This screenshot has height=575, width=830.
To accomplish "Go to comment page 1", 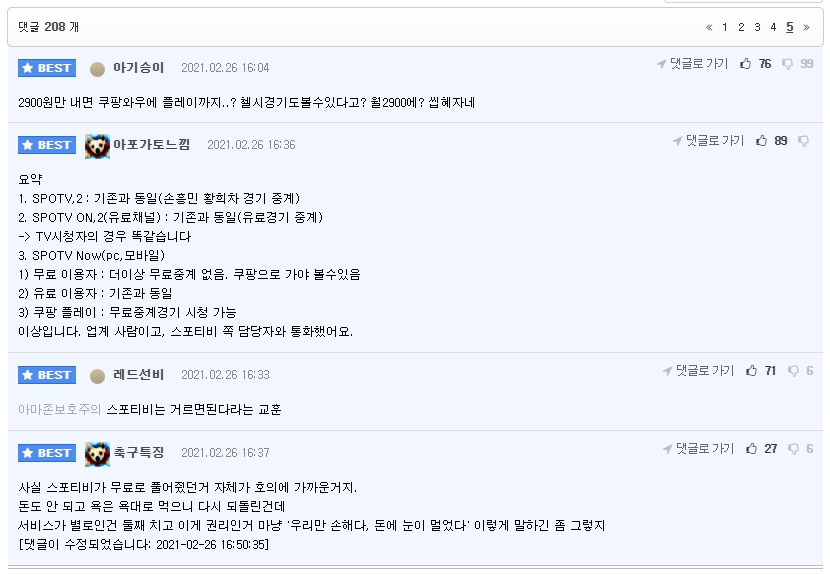I will tap(725, 27).
